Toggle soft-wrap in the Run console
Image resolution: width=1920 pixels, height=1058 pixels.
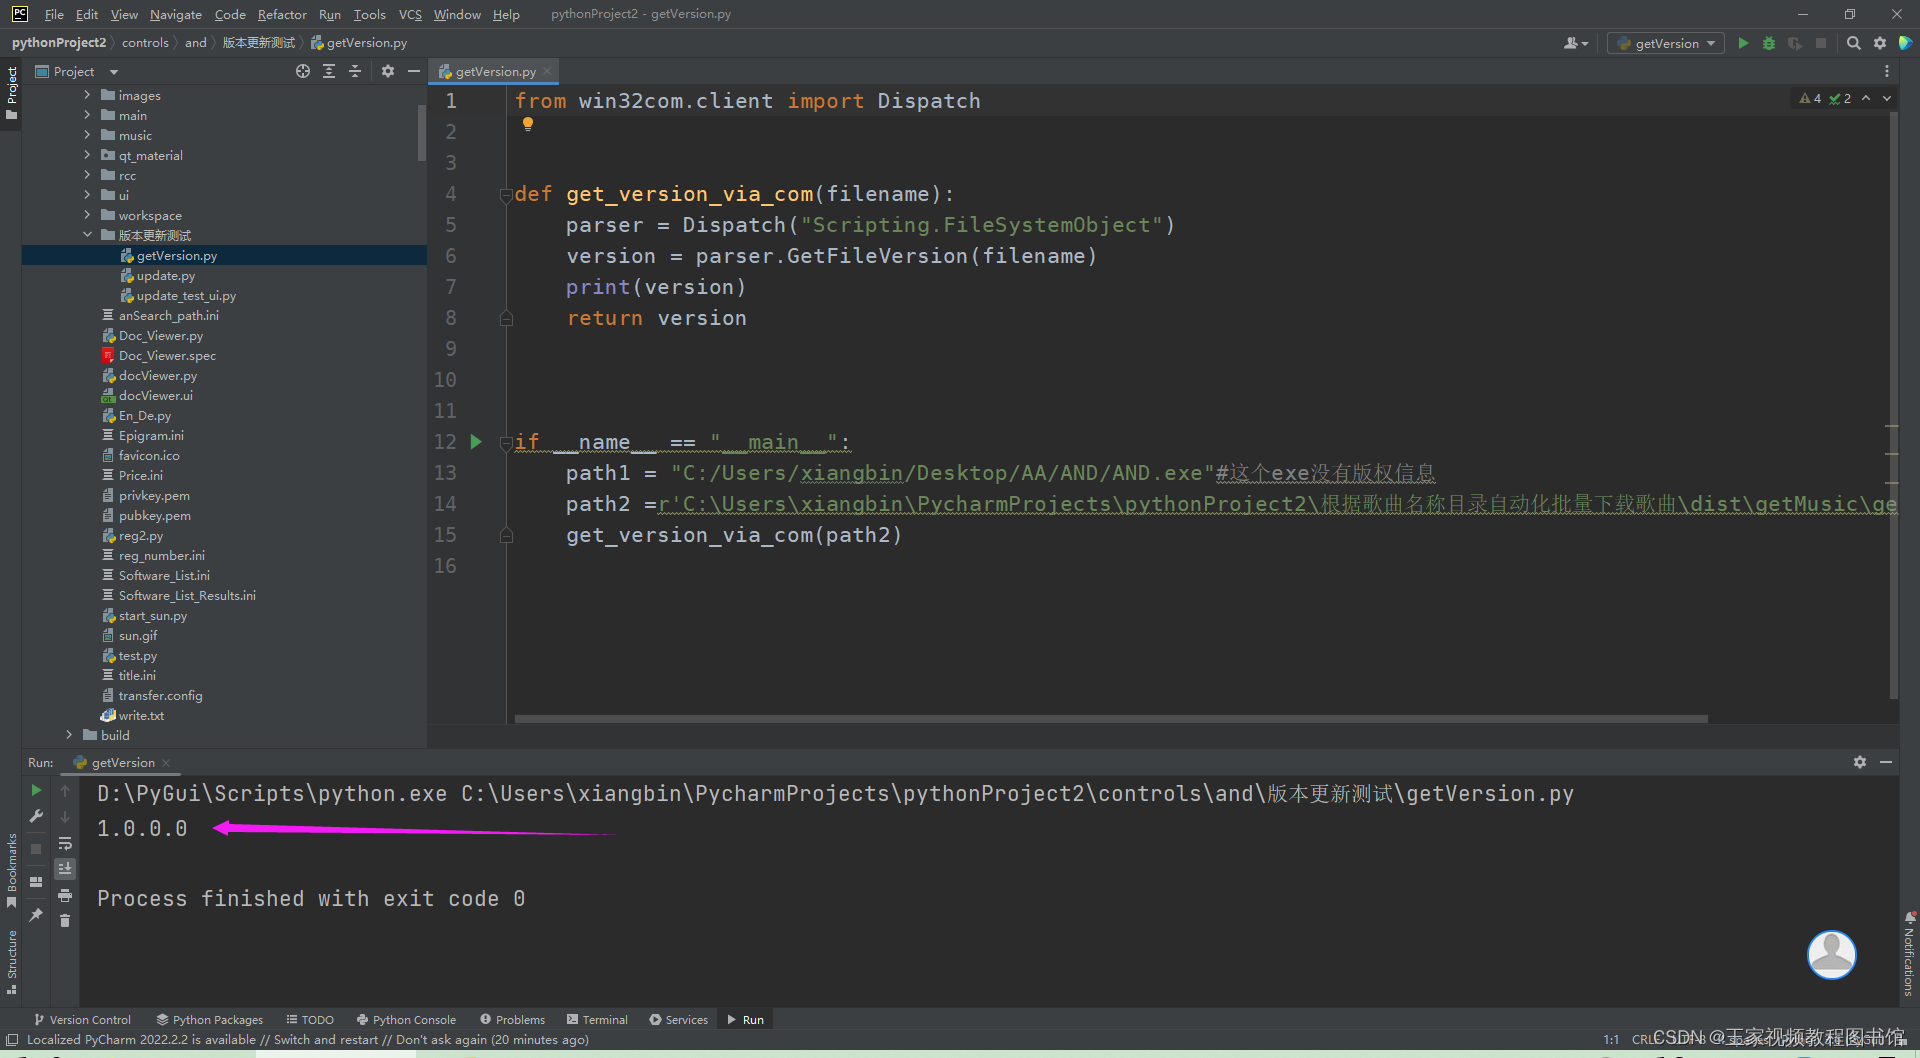click(x=65, y=843)
